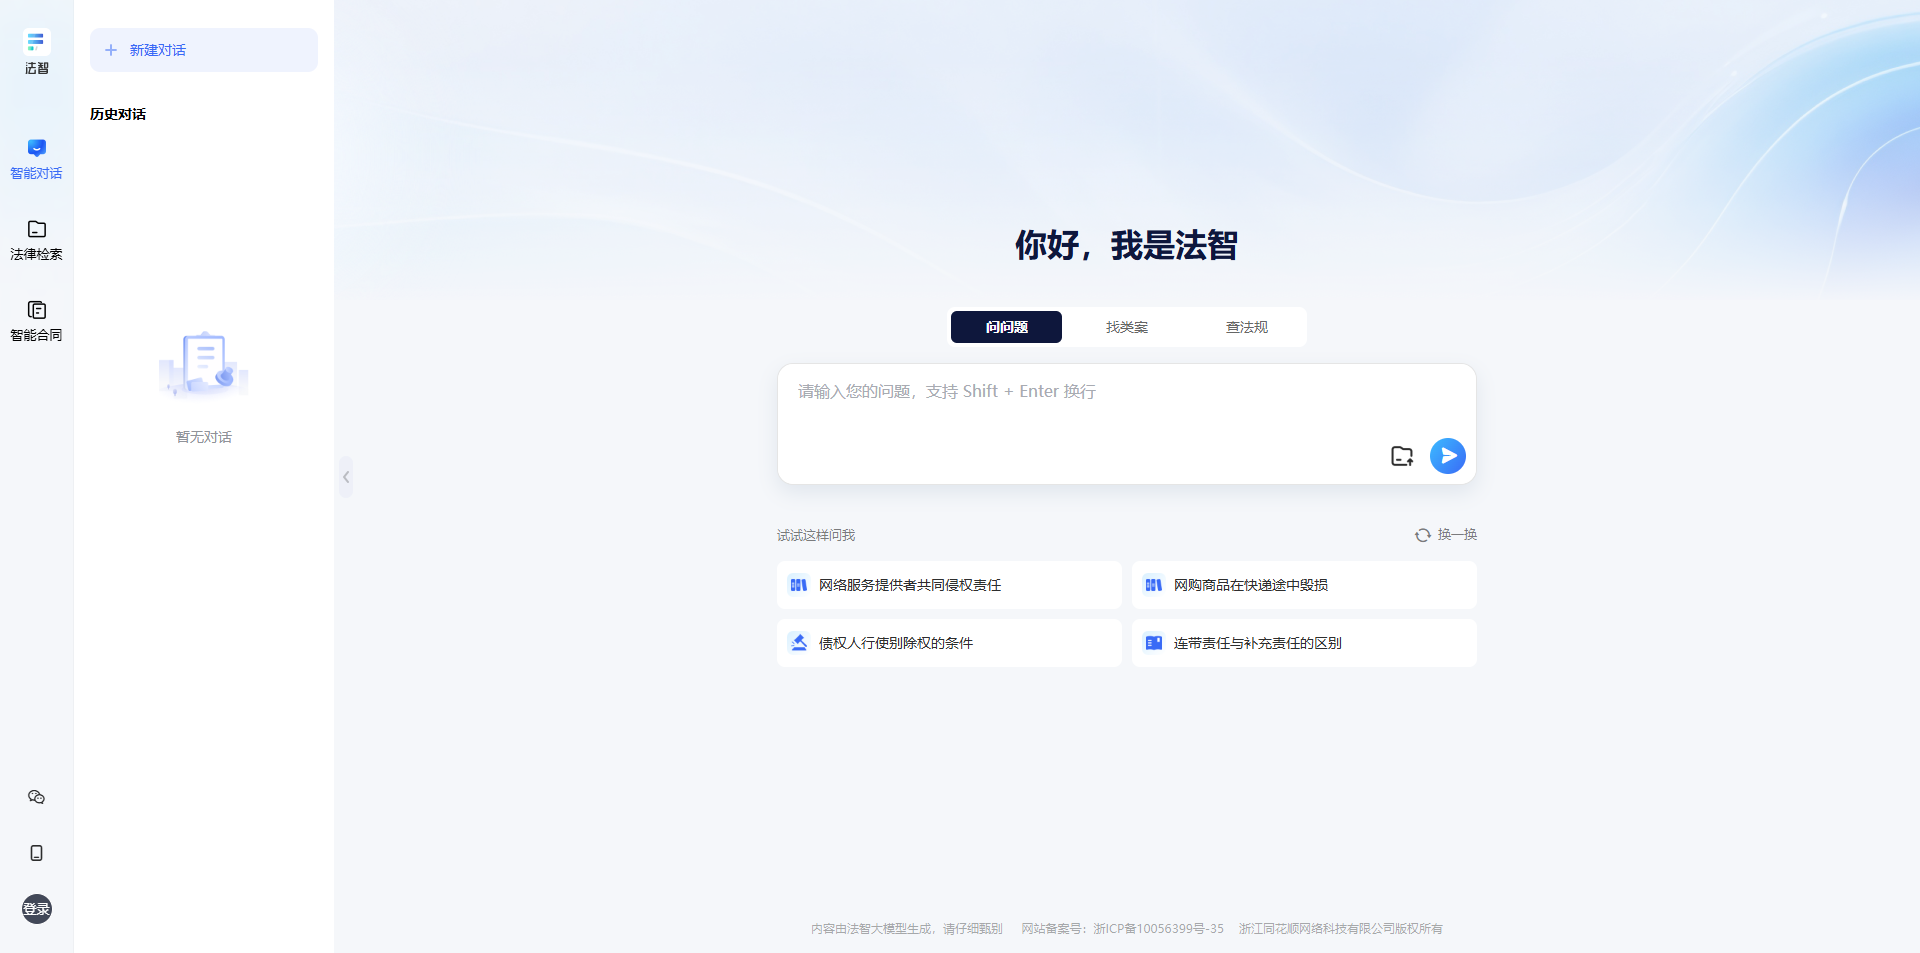The image size is (1920, 953).
Task: Click the WeChat icon in sidebar
Action: coord(36,797)
